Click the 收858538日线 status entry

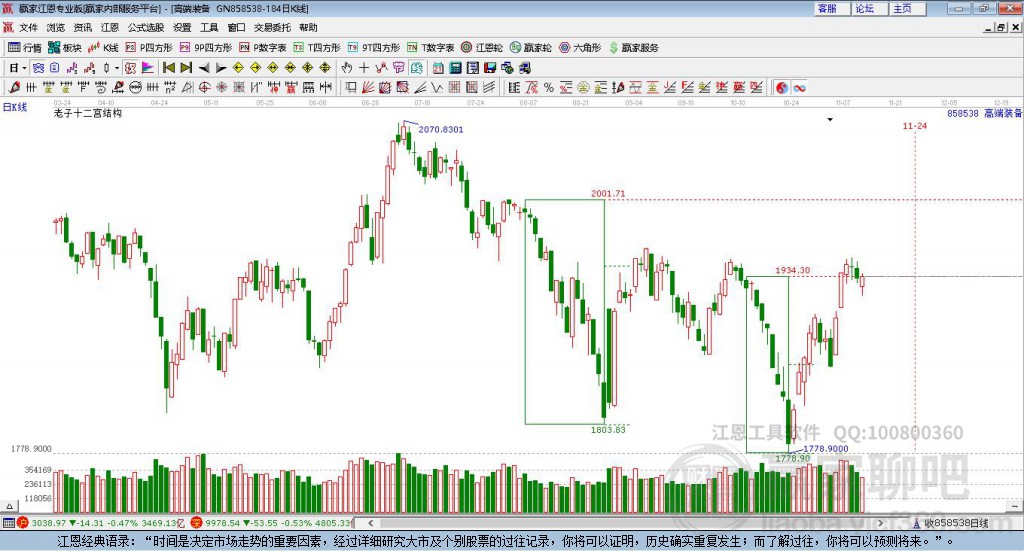click(951, 523)
